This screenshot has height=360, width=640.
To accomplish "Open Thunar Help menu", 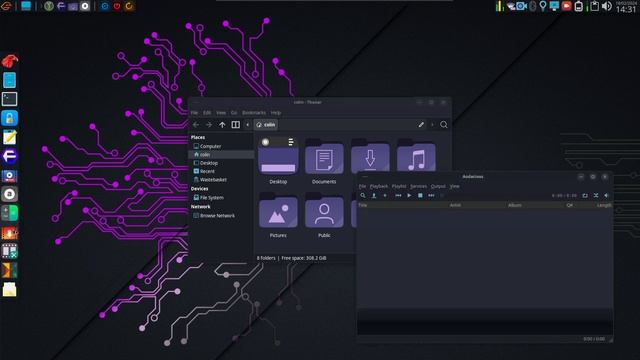I will 276,113.
